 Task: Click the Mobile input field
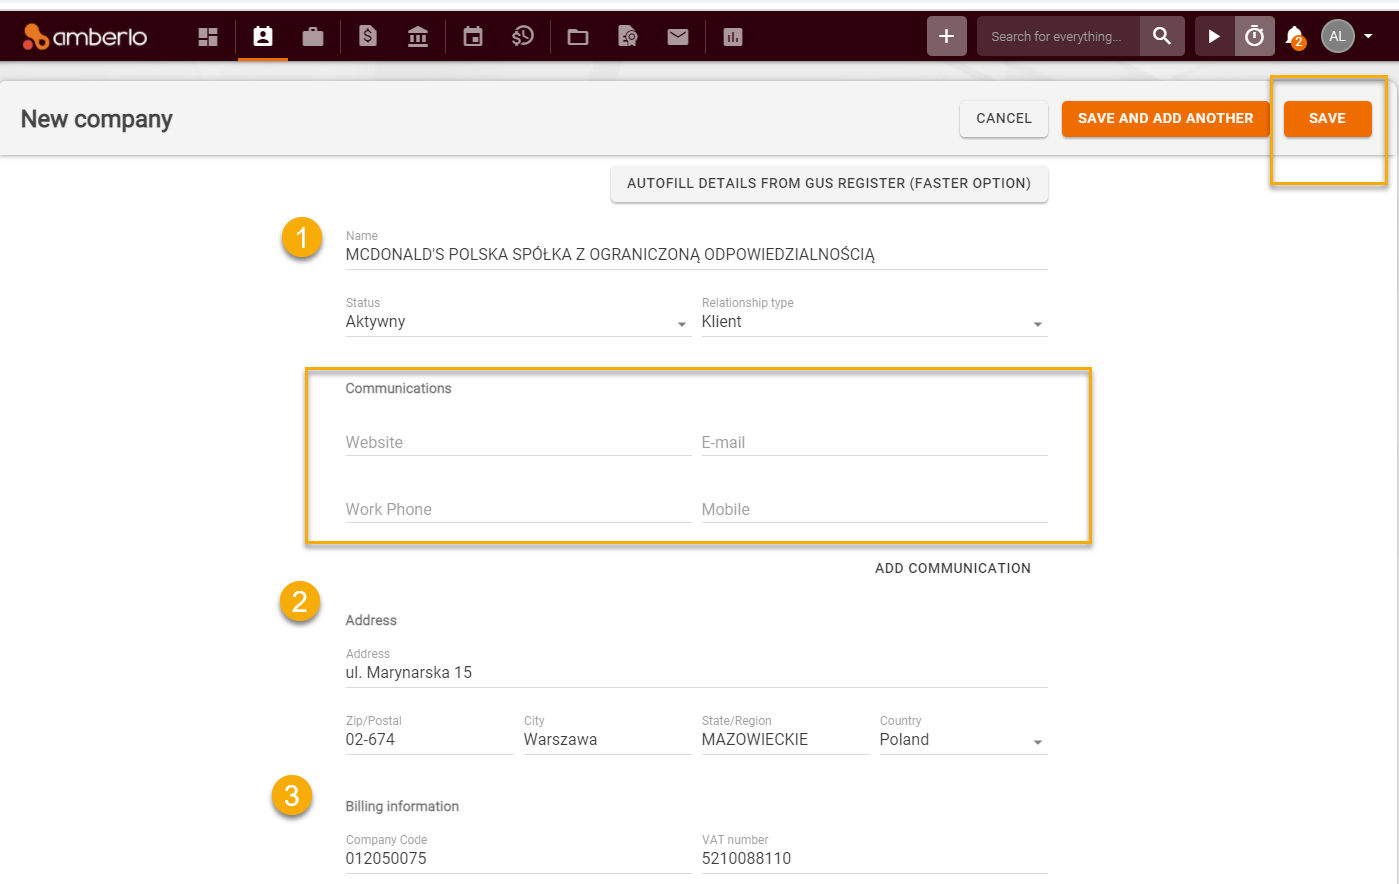(x=874, y=509)
